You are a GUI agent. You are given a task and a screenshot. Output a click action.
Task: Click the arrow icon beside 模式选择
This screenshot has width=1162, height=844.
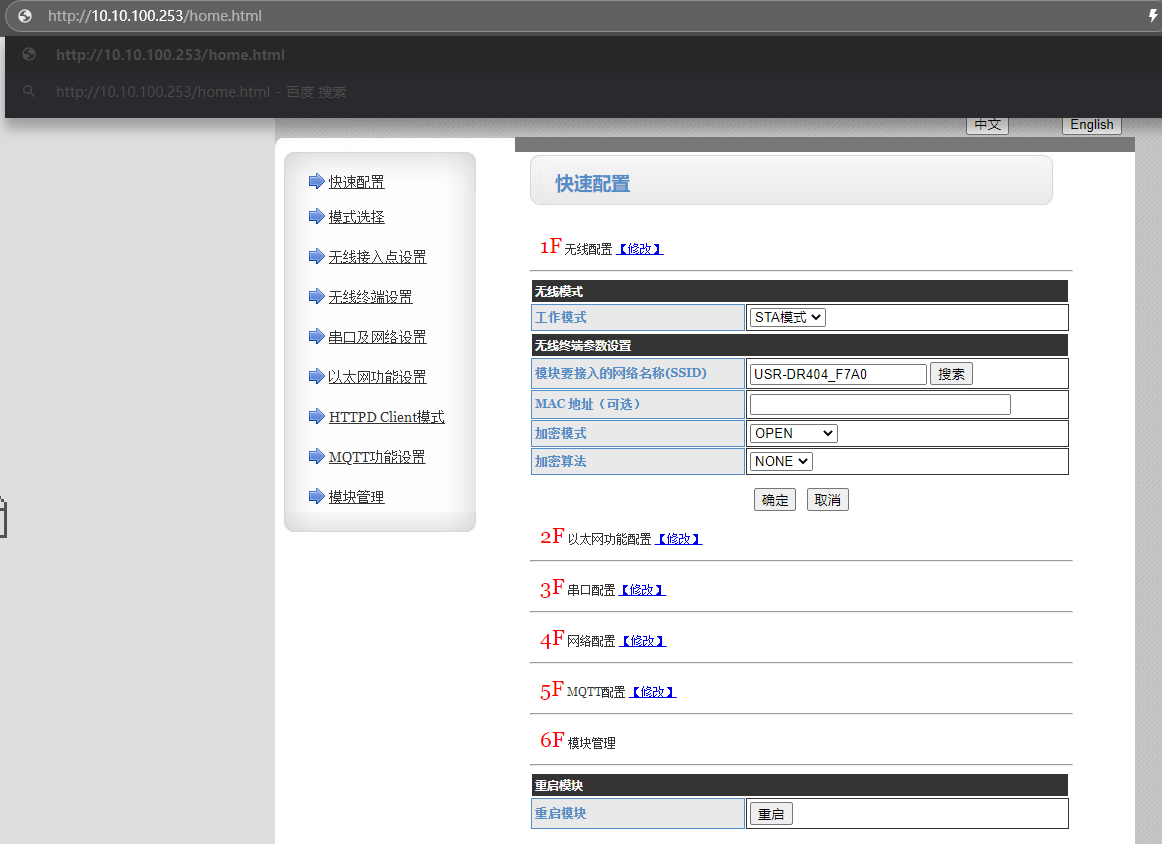(317, 216)
